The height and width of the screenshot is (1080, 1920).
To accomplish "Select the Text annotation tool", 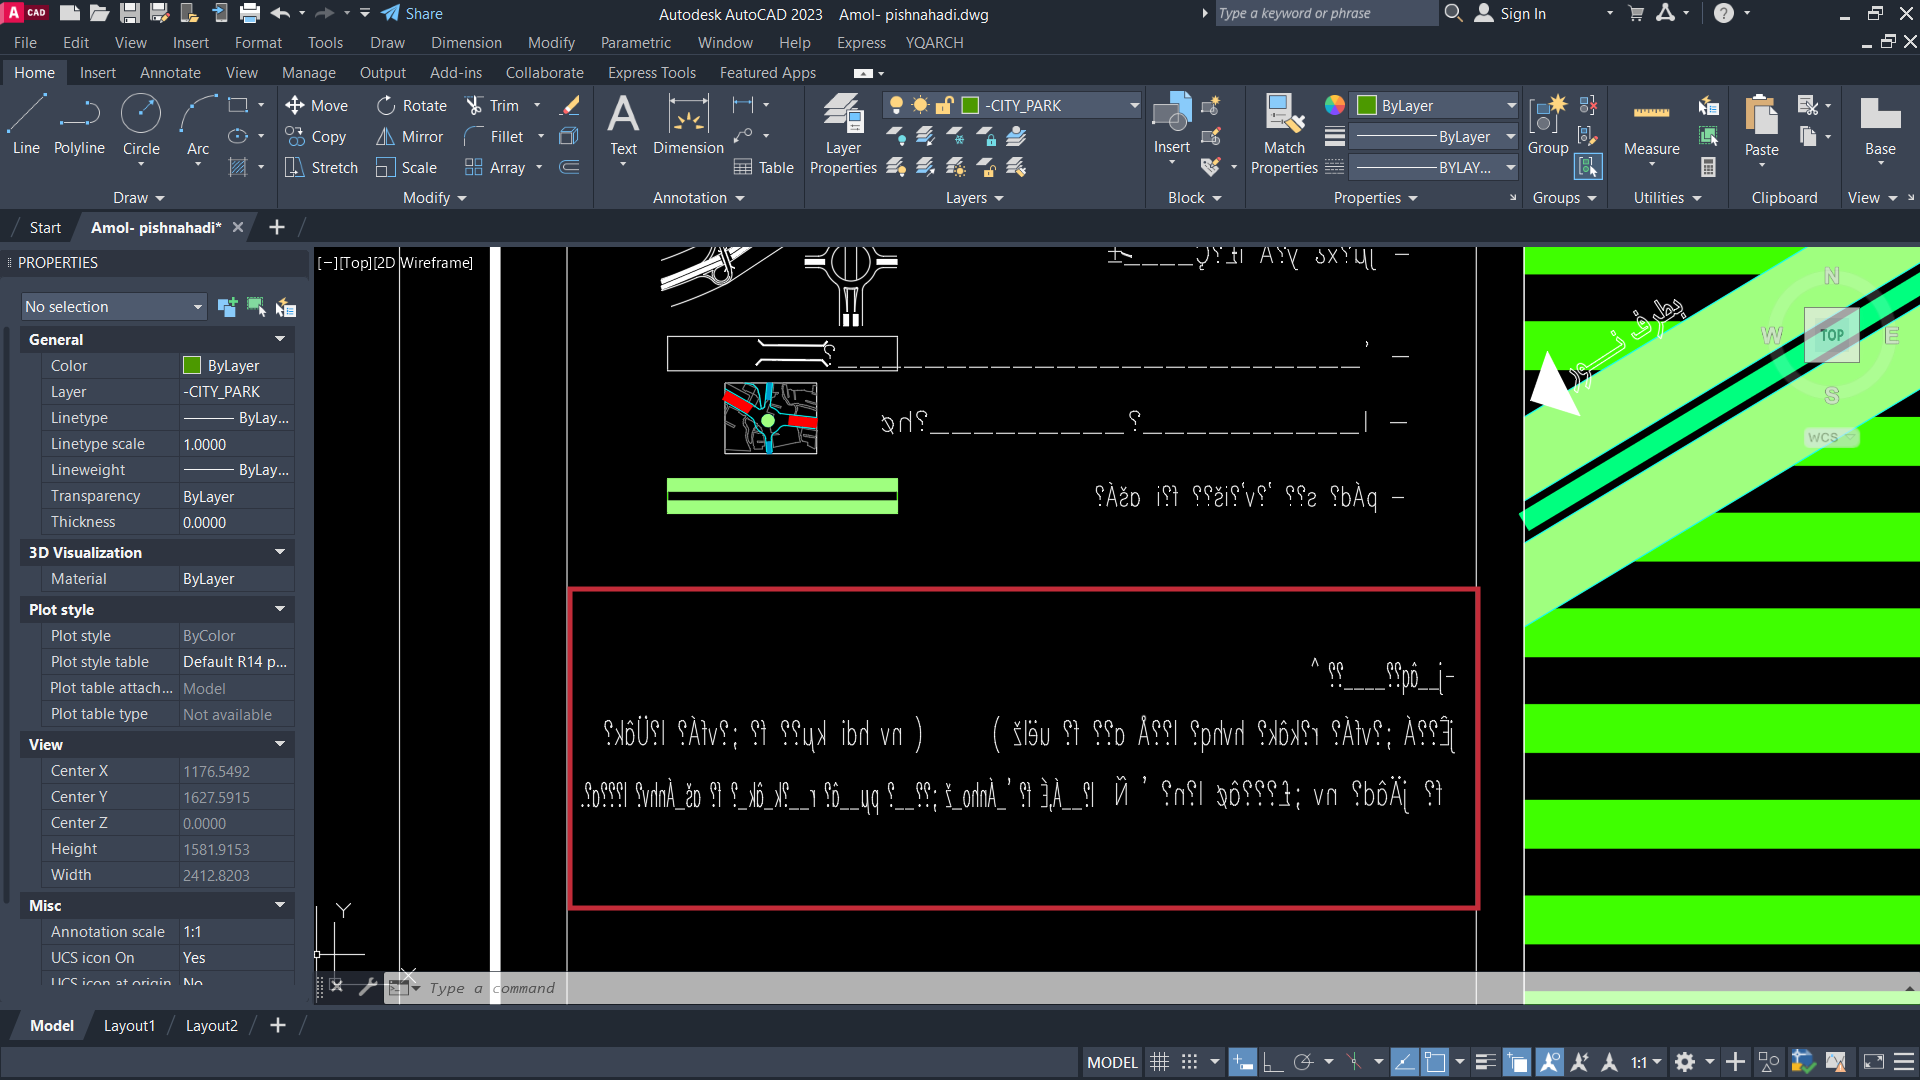I will tap(623, 124).
